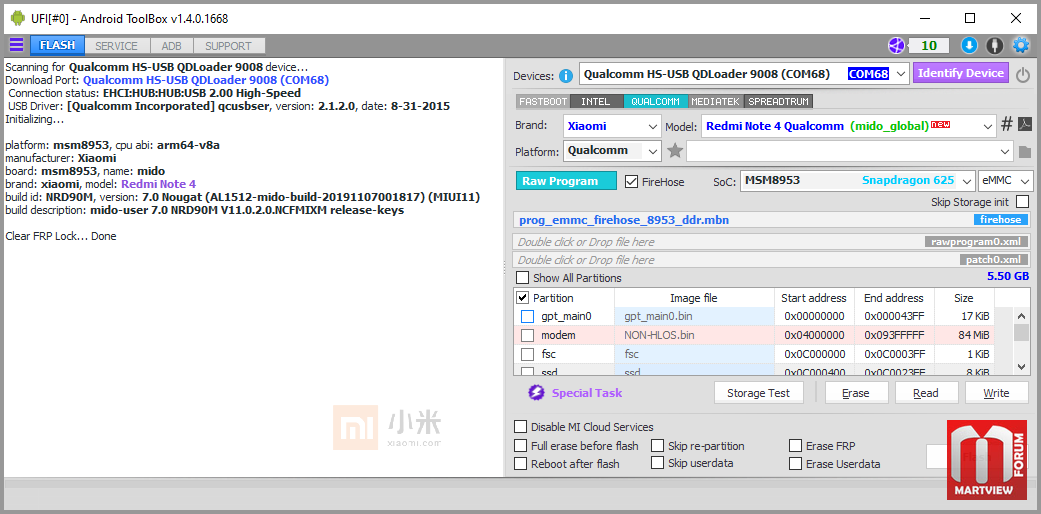
Task: Click the favorite star icon beside Platform
Action: [675, 151]
